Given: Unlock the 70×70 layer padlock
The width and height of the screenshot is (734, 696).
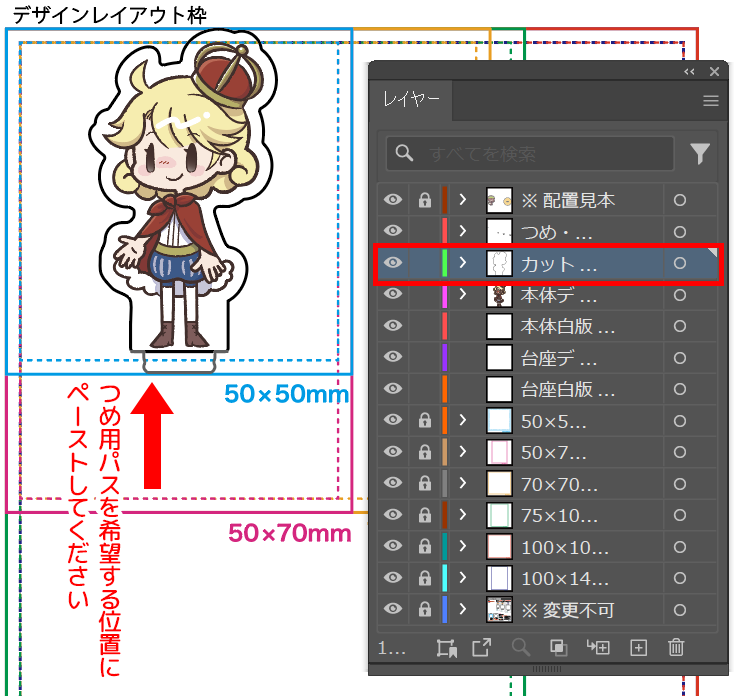Looking at the screenshot, I should [425, 484].
